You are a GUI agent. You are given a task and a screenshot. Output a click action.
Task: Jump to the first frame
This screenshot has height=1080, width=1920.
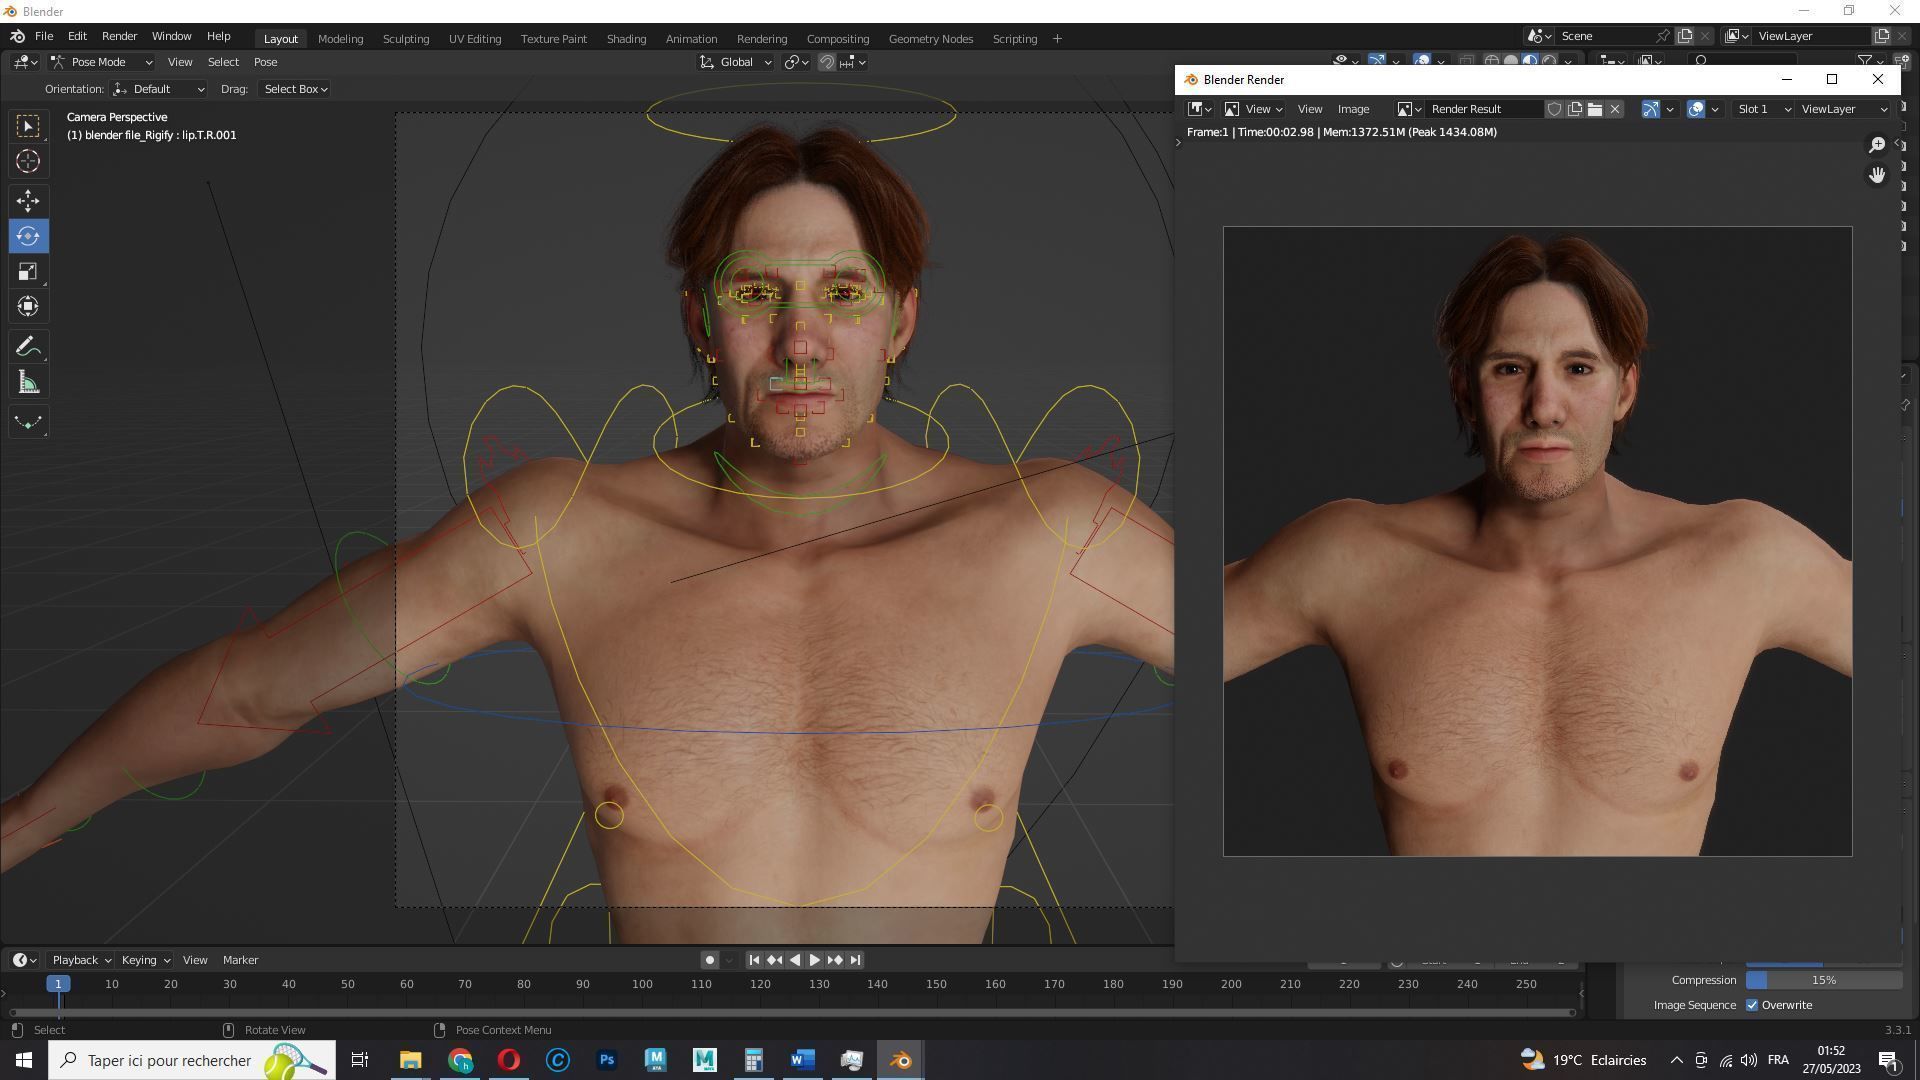(x=754, y=960)
